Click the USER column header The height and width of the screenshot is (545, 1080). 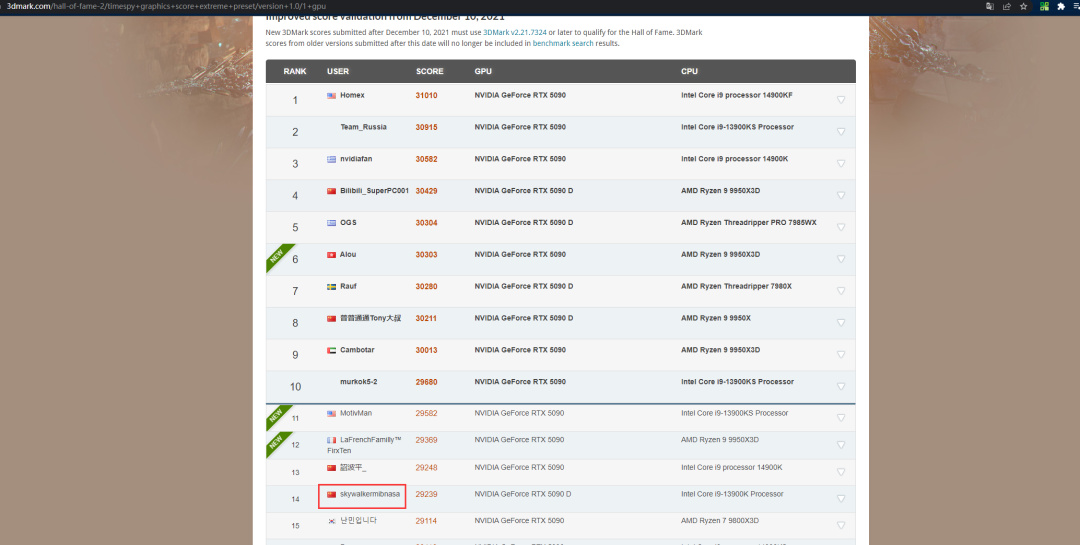[338, 72]
